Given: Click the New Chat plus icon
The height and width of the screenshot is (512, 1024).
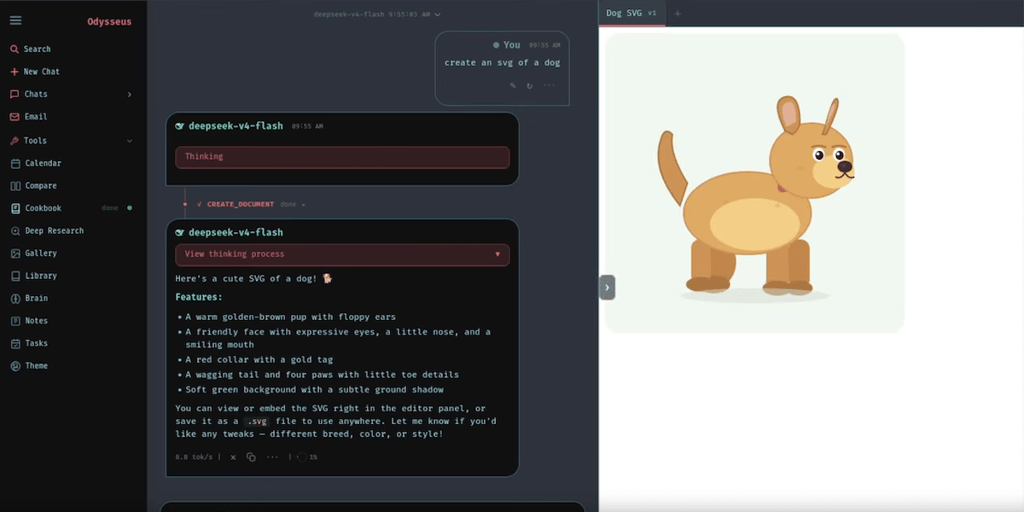Looking at the screenshot, I should pyautogui.click(x=14, y=72).
